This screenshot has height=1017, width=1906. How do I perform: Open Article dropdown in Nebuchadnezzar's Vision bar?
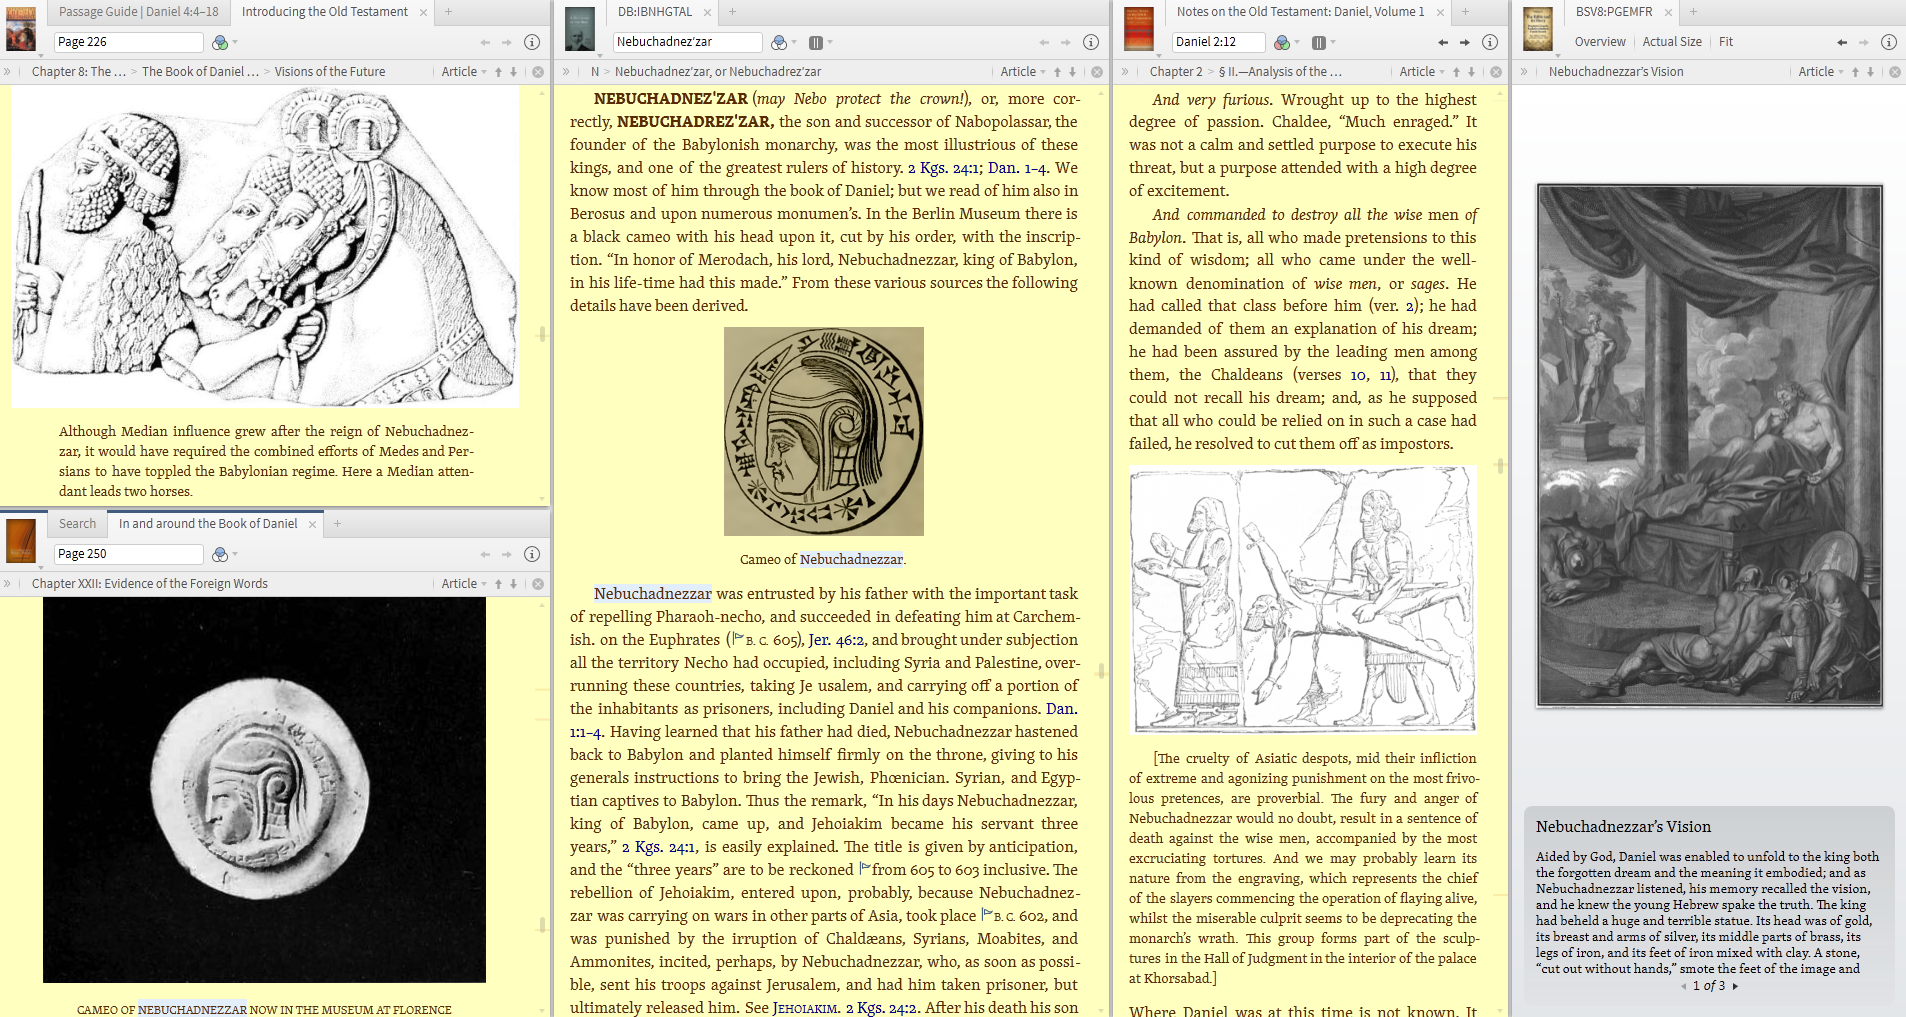pos(1821,72)
